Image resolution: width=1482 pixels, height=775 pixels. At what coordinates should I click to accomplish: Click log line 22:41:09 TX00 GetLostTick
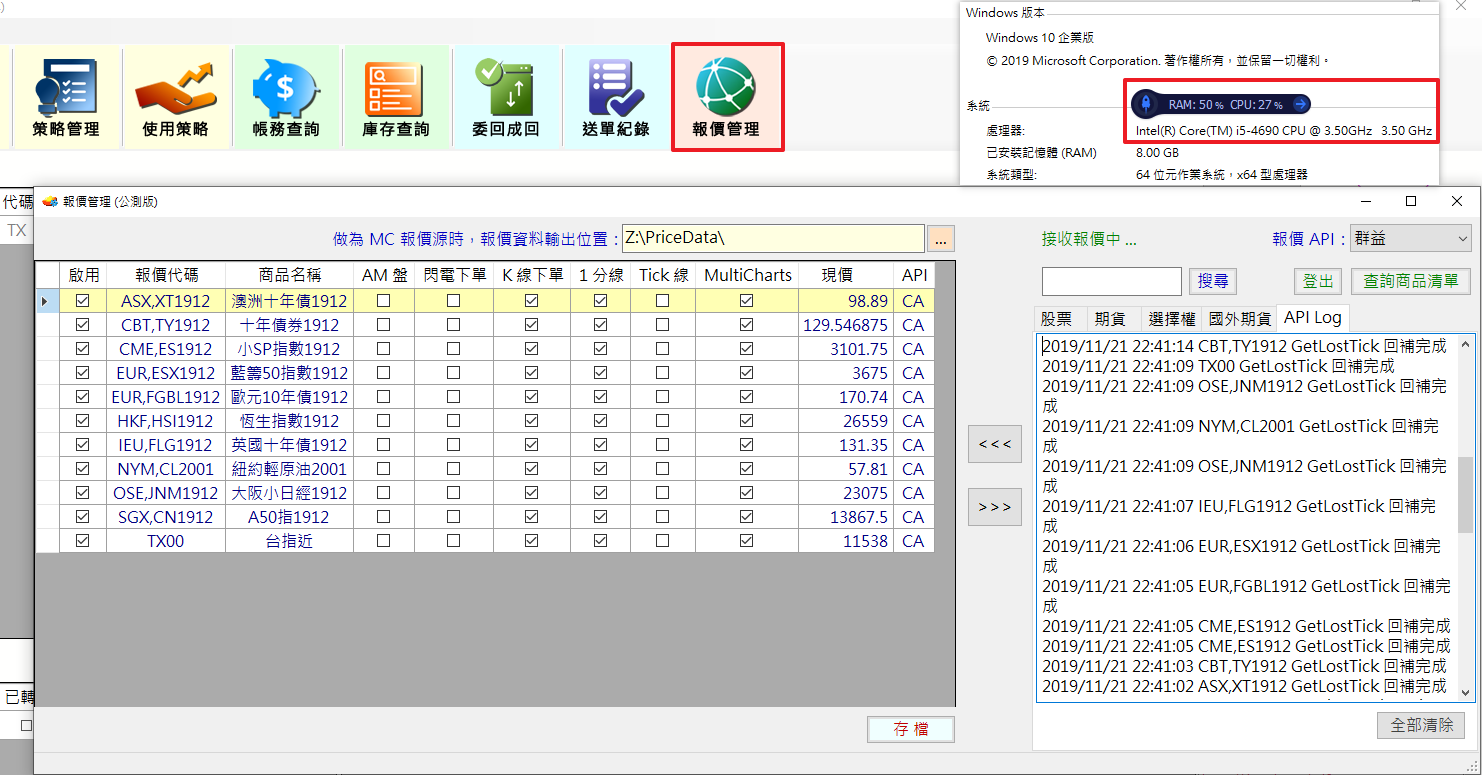(x=1218, y=366)
